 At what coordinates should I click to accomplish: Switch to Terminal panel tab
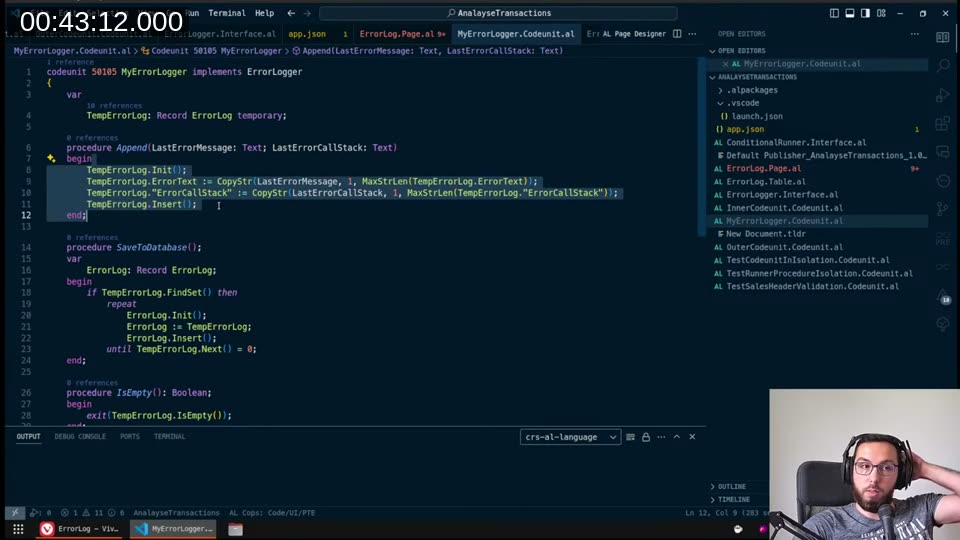click(x=170, y=437)
